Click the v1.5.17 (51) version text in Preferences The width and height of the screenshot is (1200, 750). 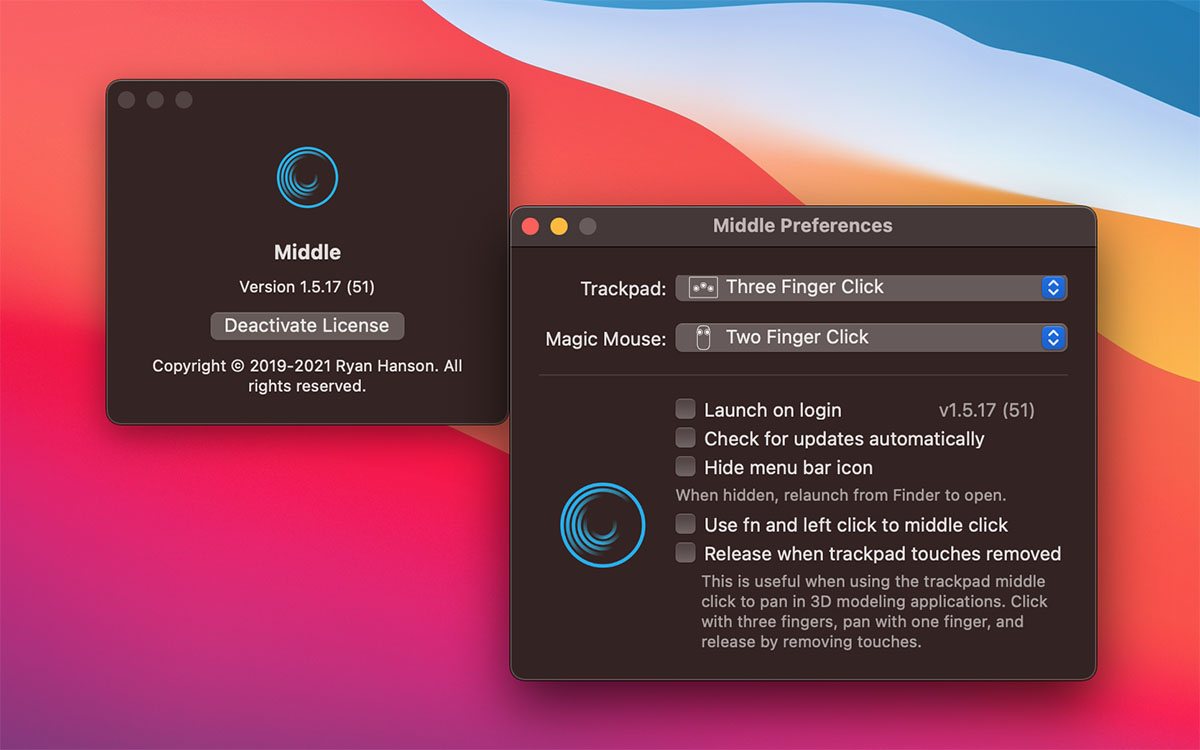pyautogui.click(x=986, y=410)
